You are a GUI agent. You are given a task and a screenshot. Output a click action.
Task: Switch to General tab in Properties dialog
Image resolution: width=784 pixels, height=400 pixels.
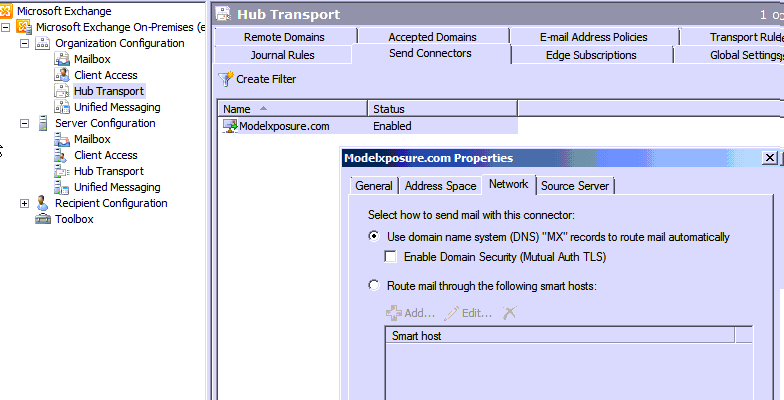pyautogui.click(x=374, y=186)
